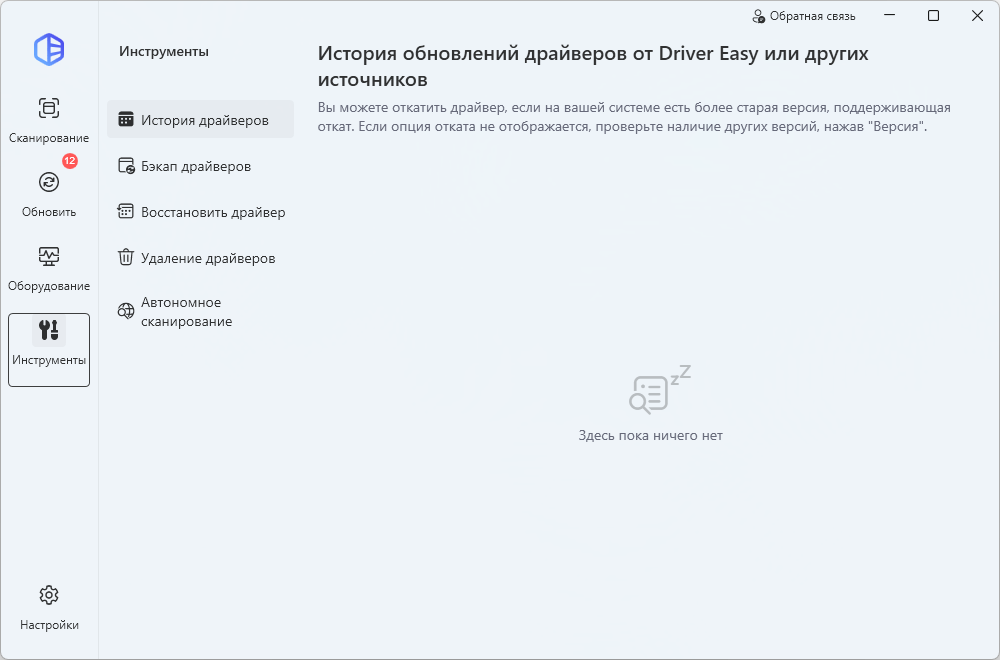
Task: Click the Бэкап драйверов icon
Action: click(x=126, y=166)
